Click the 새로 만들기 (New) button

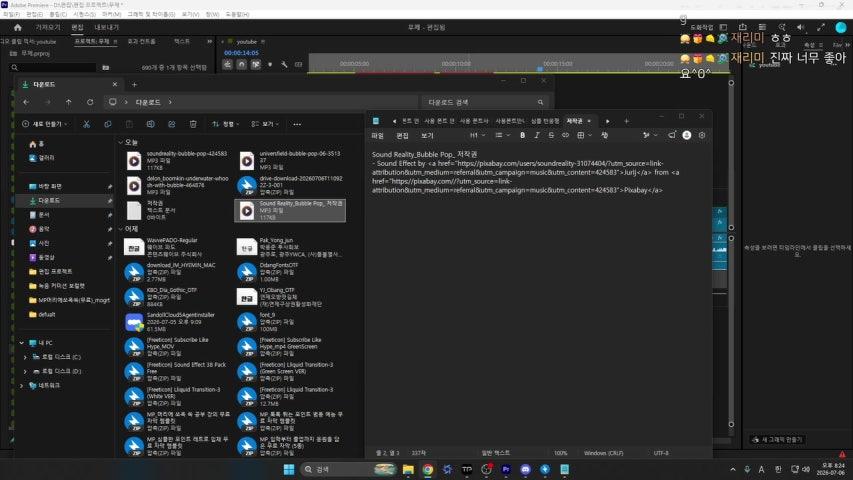(x=45, y=124)
